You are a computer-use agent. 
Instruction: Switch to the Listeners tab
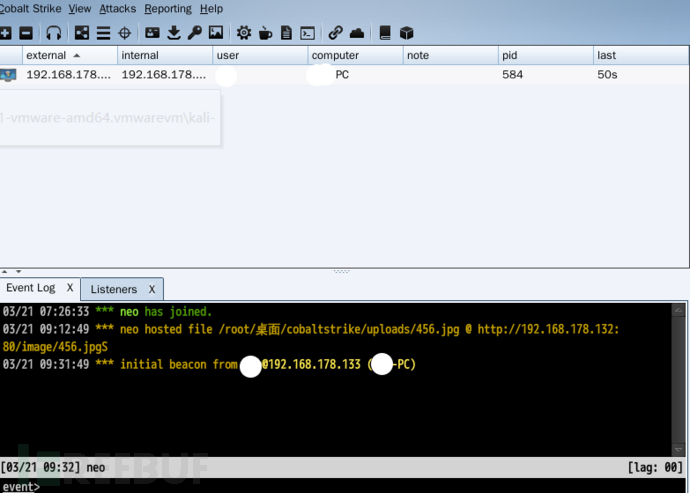point(114,289)
